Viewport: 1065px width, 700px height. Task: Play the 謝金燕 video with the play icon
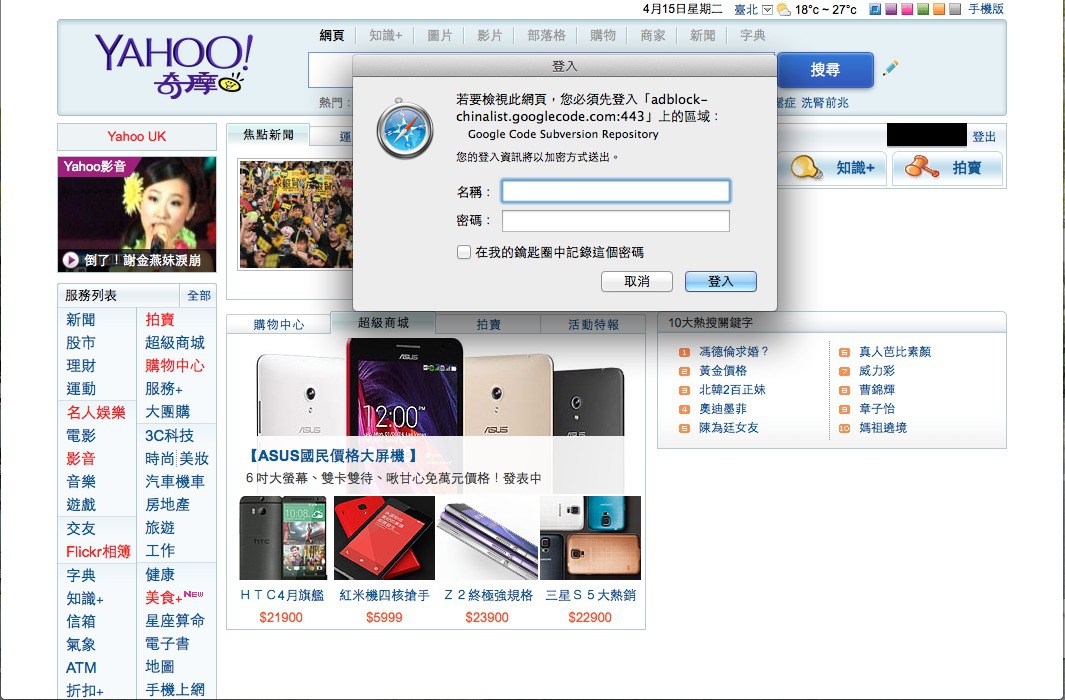pyautogui.click(x=71, y=260)
